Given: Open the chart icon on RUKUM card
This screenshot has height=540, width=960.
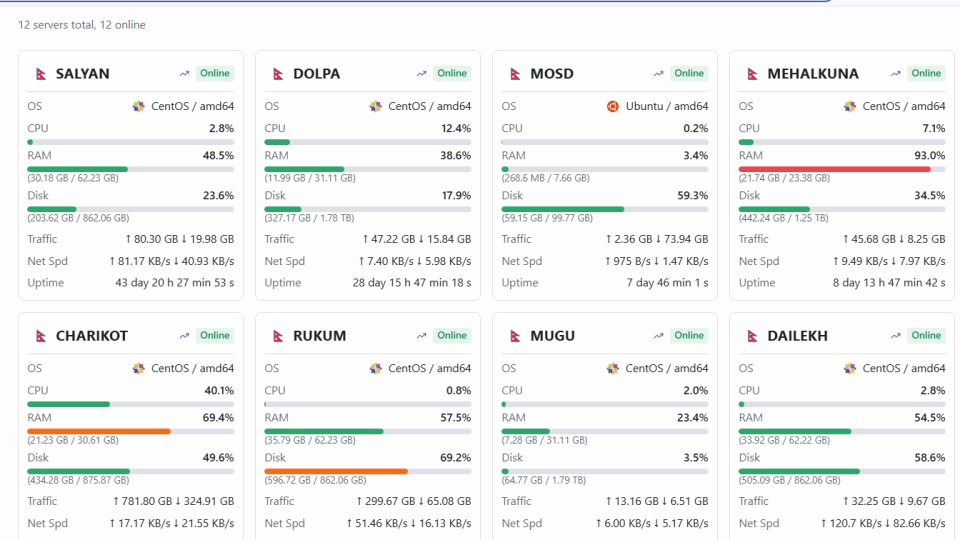Looking at the screenshot, I should click(x=421, y=336).
